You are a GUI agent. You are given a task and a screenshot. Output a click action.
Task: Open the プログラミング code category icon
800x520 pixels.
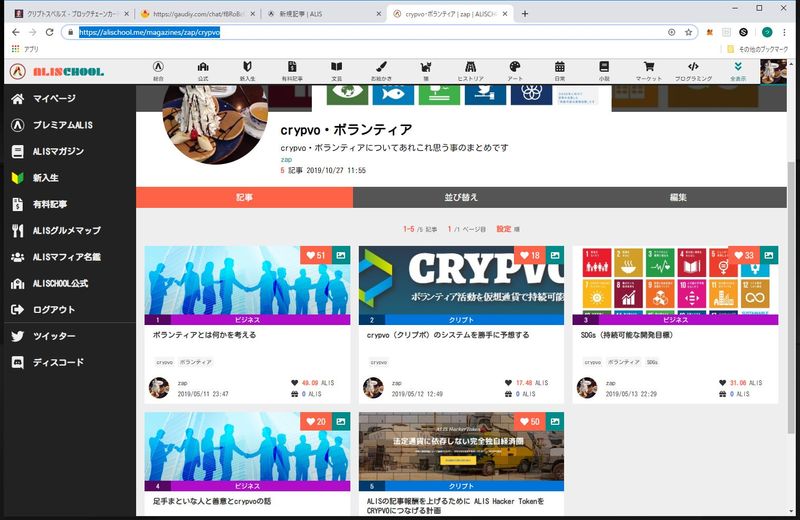pyautogui.click(x=693, y=71)
